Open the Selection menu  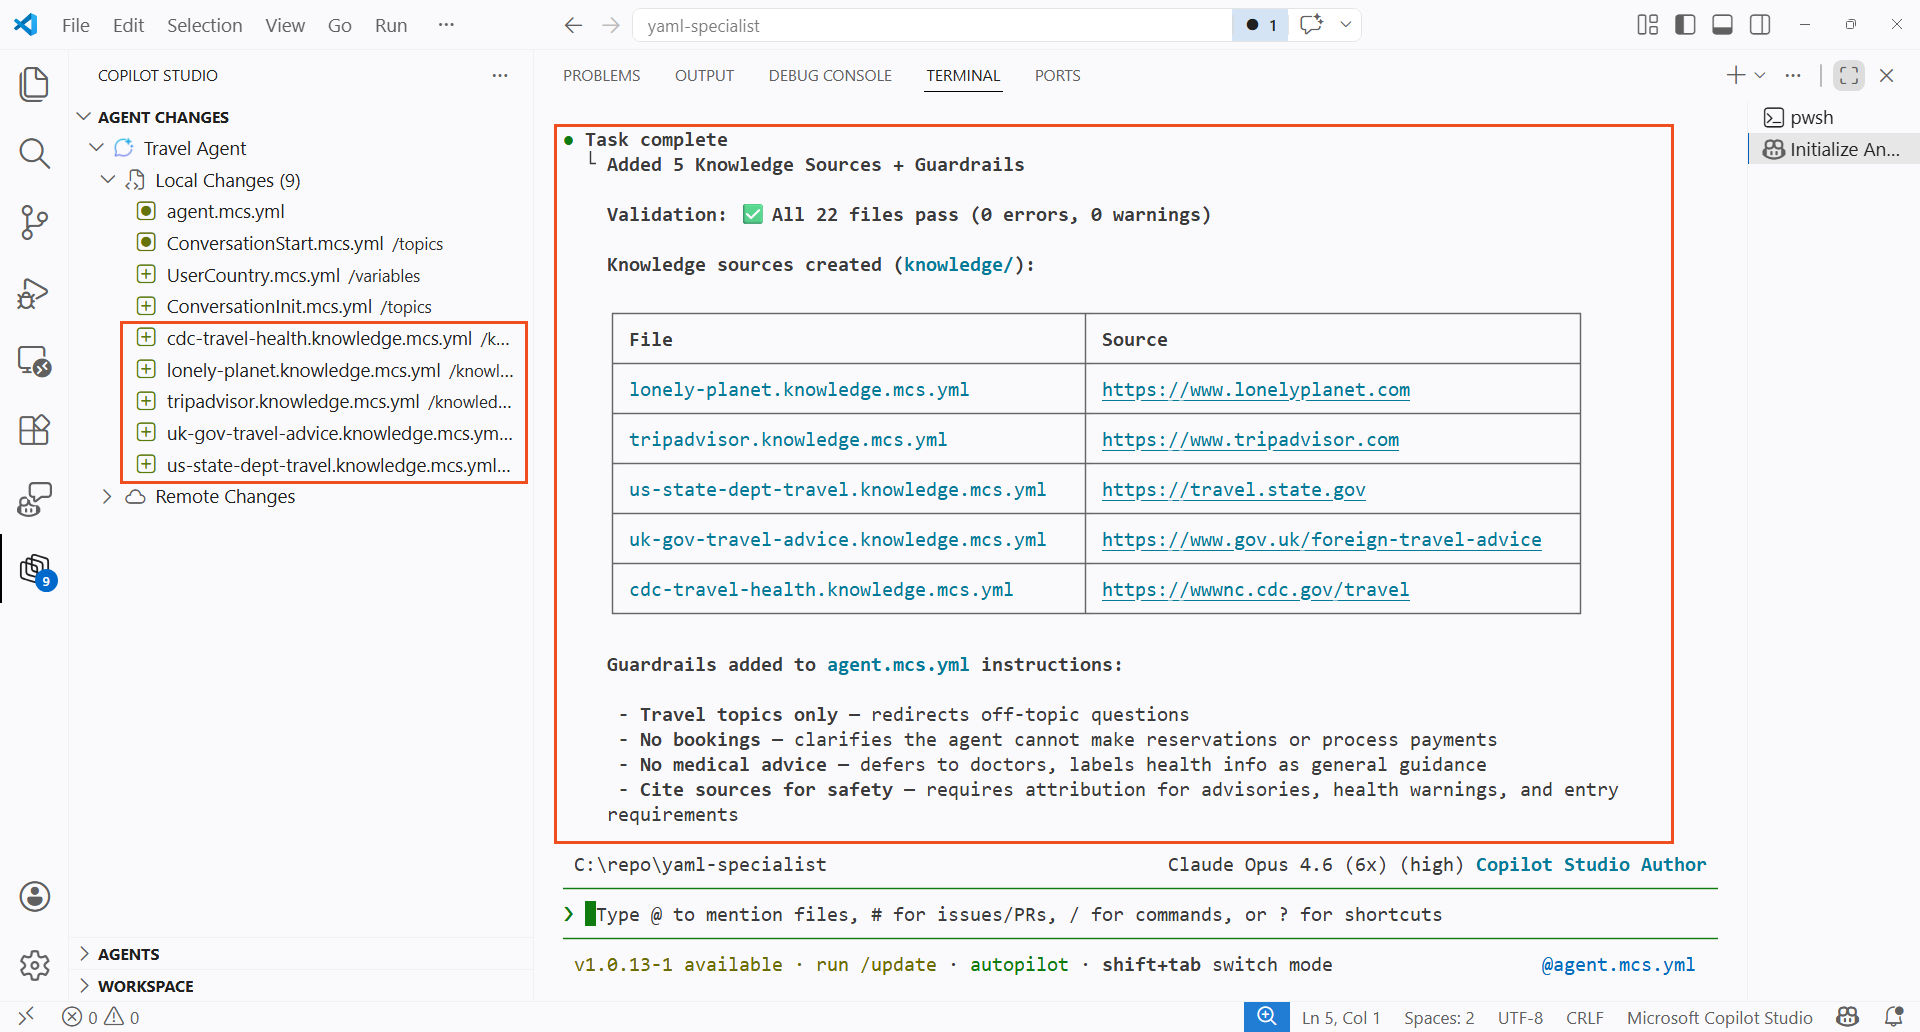[x=204, y=25]
